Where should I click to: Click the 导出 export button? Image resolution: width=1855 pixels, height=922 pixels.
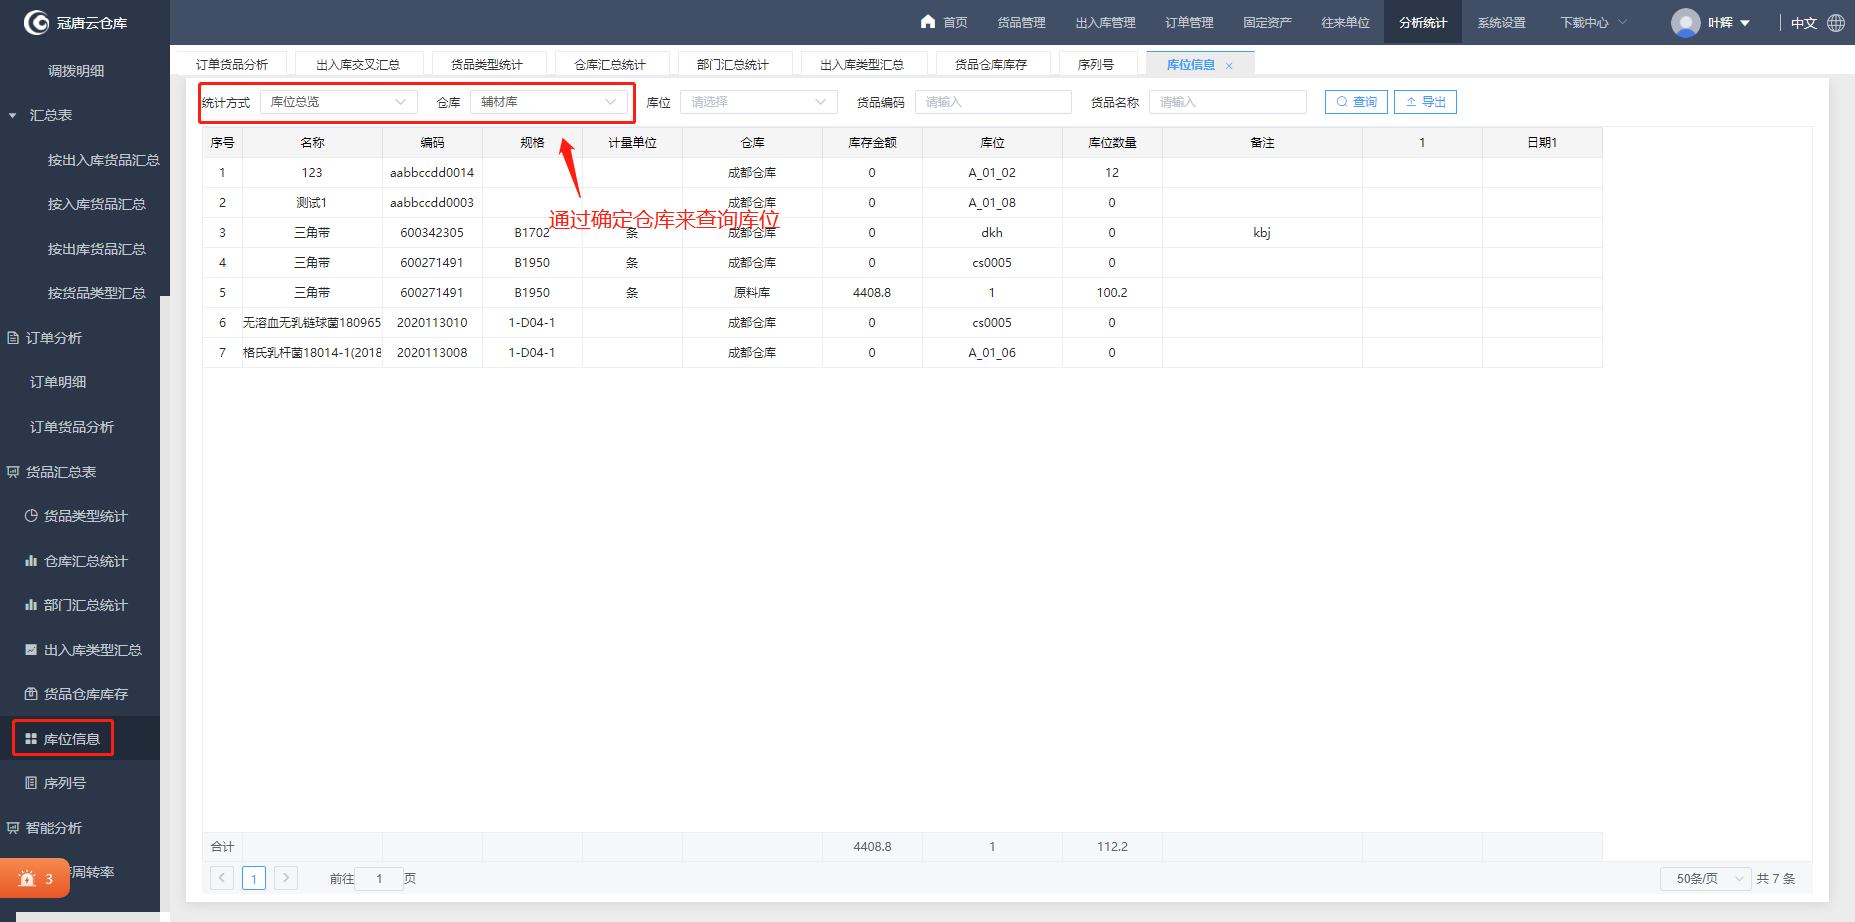coord(1425,102)
